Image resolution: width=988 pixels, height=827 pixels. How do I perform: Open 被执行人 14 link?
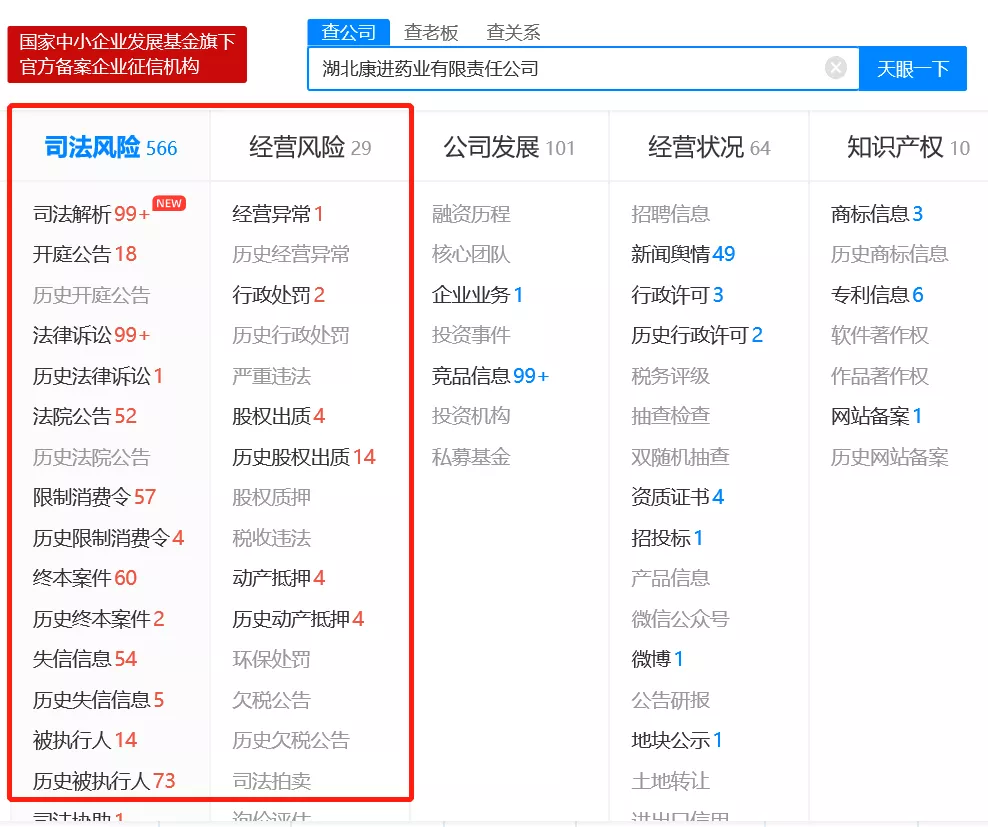[x=85, y=740]
